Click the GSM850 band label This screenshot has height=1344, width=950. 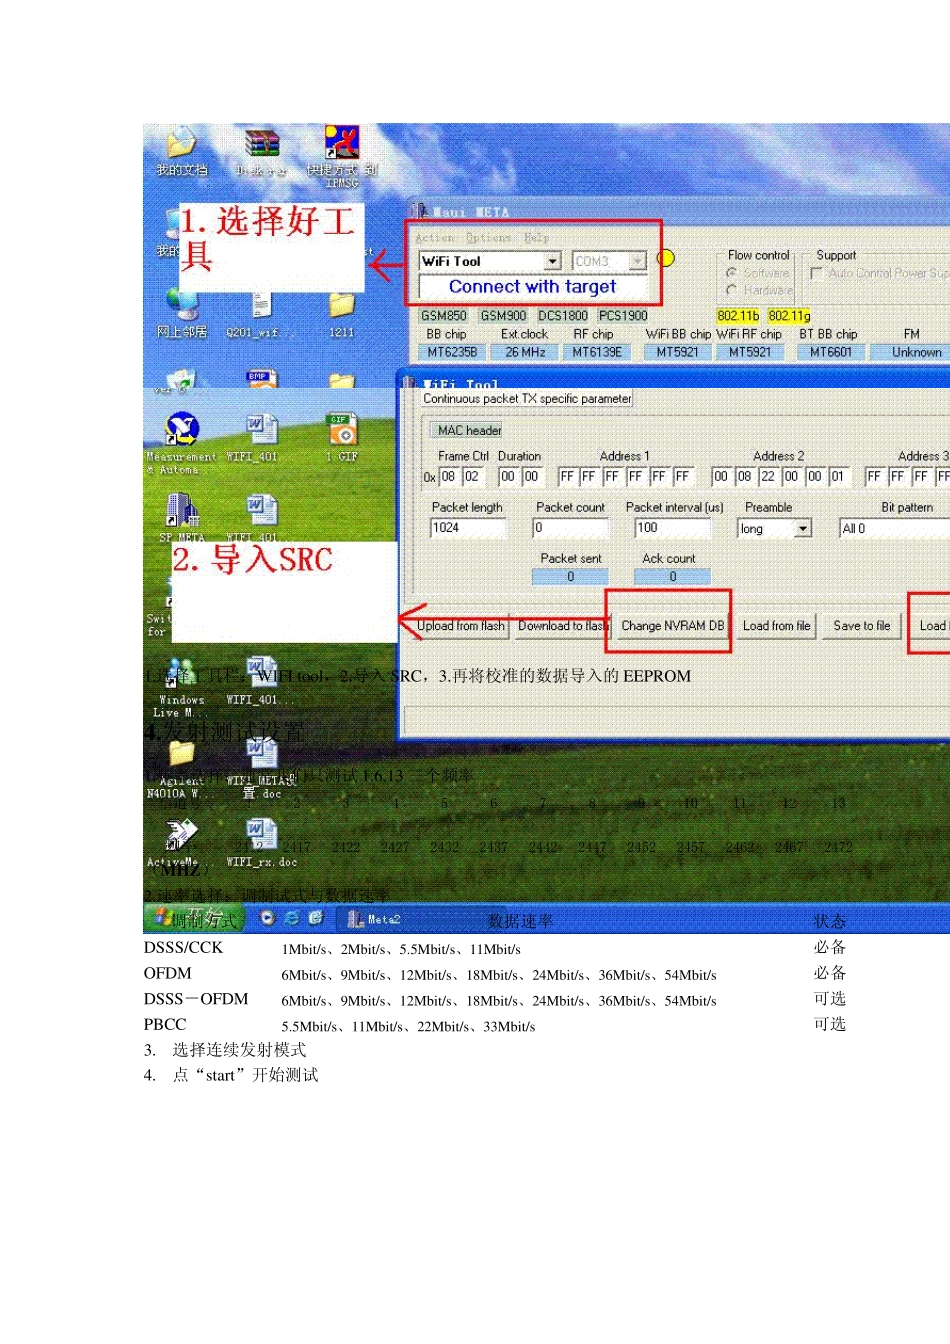click(x=444, y=316)
